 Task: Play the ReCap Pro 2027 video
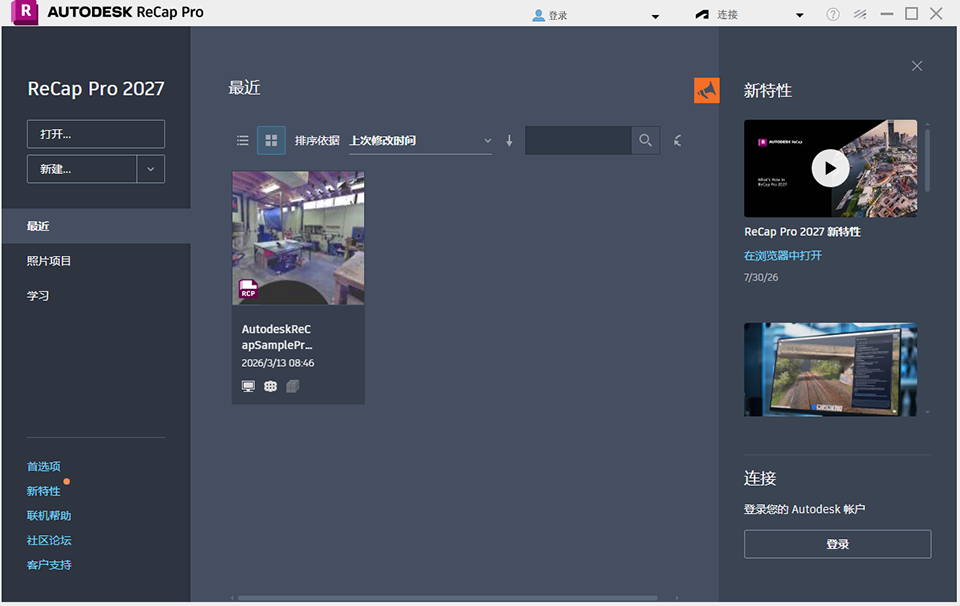(830, 168)
